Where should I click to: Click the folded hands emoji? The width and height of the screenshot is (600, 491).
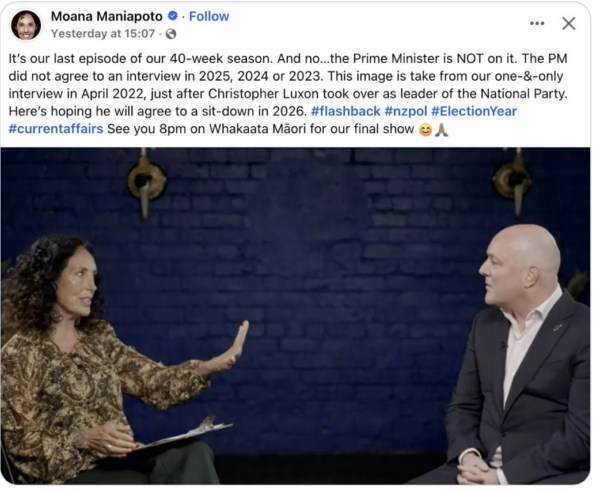pos(441,130)
